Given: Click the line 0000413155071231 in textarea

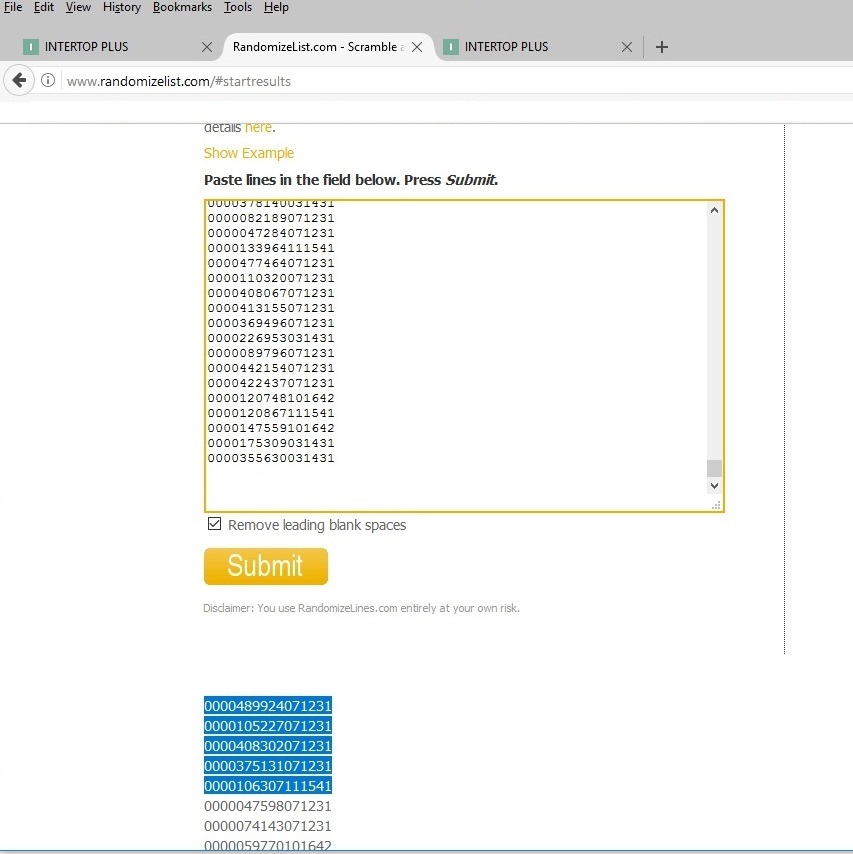Looking at the screenshot, I should pyautogui.click(x=271, y=308).
